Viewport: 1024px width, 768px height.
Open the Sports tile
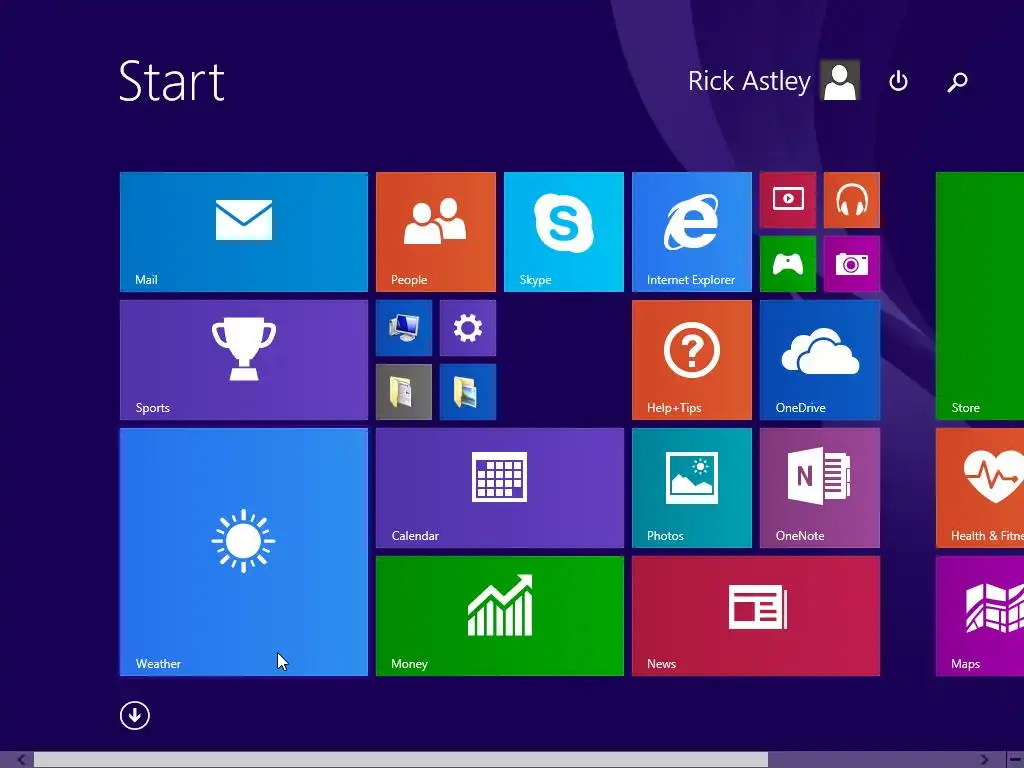click(244, 360)
